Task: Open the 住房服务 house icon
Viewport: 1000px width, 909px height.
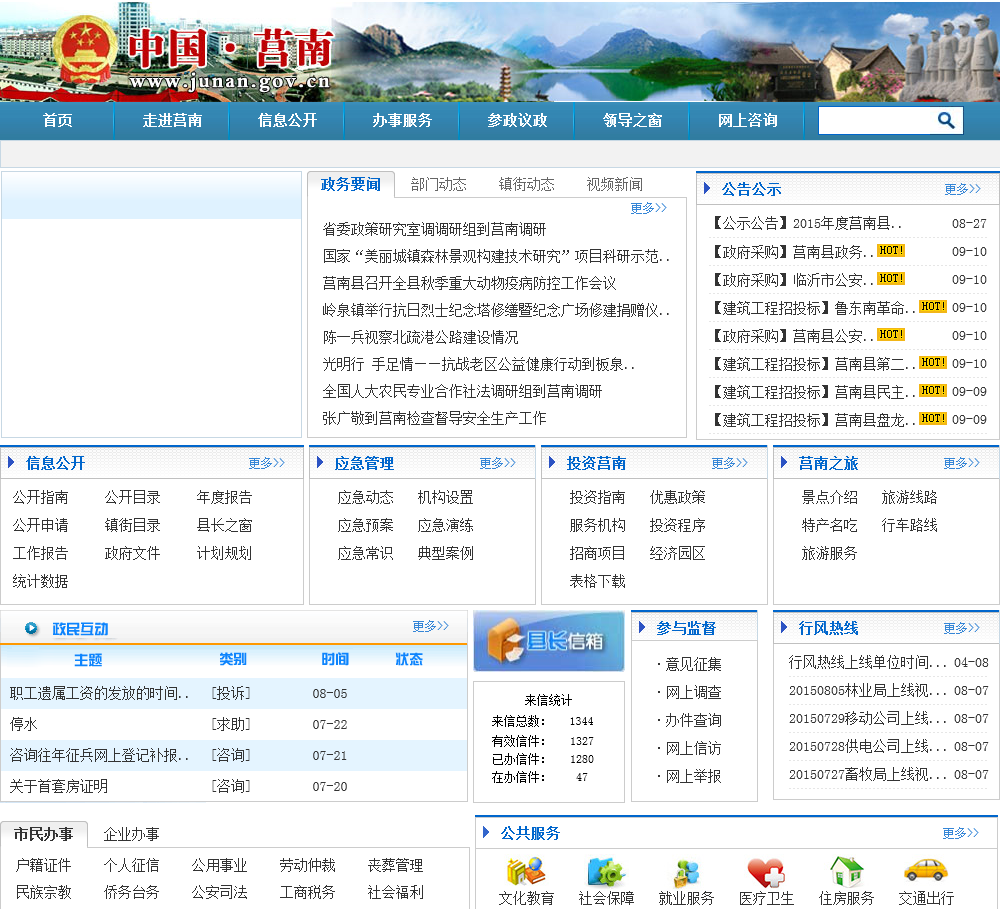Action: [846, 871]
